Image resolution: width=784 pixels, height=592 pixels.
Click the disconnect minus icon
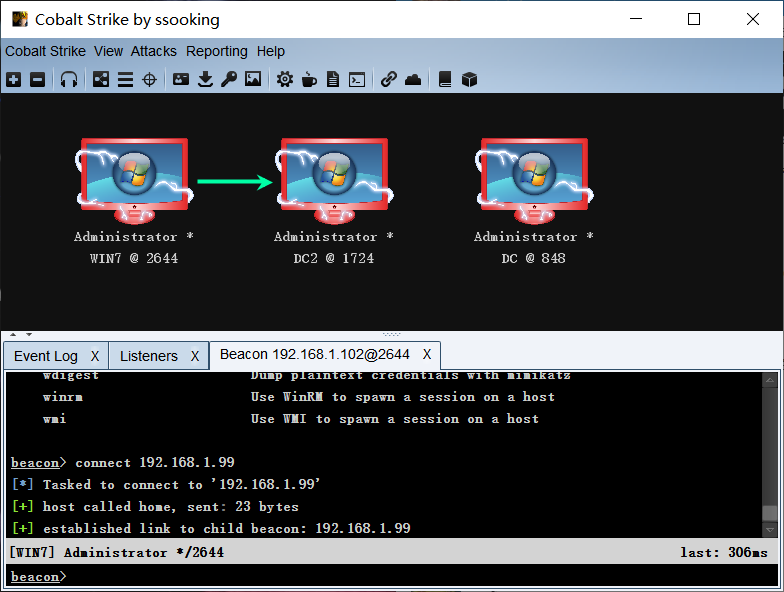pyautogui.click(x=38, y=79)
